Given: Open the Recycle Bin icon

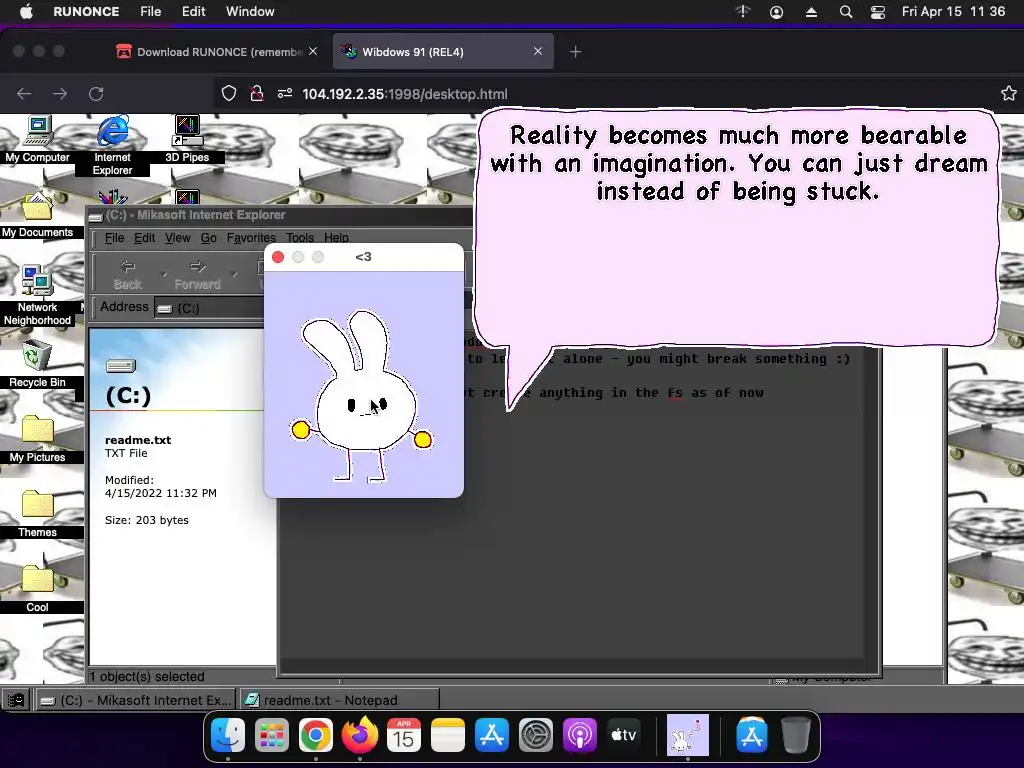Looking at the screenshot, I should tap(37, 364).
